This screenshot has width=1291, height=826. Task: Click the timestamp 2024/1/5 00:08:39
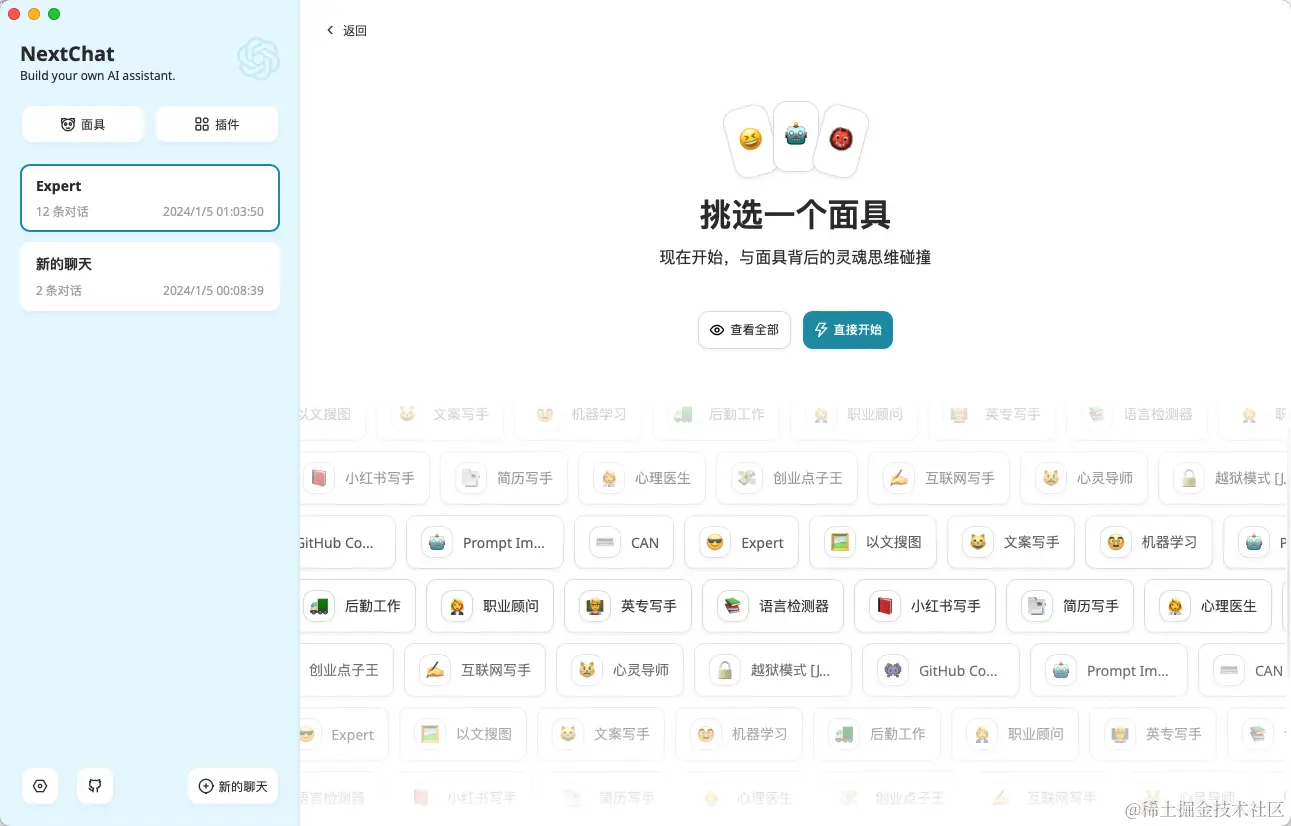coord(213,291)
